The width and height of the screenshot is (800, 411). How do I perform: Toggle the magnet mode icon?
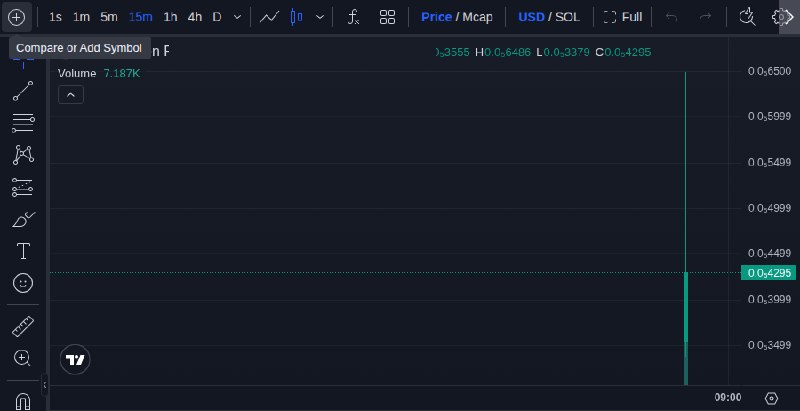tap(23, 401)
